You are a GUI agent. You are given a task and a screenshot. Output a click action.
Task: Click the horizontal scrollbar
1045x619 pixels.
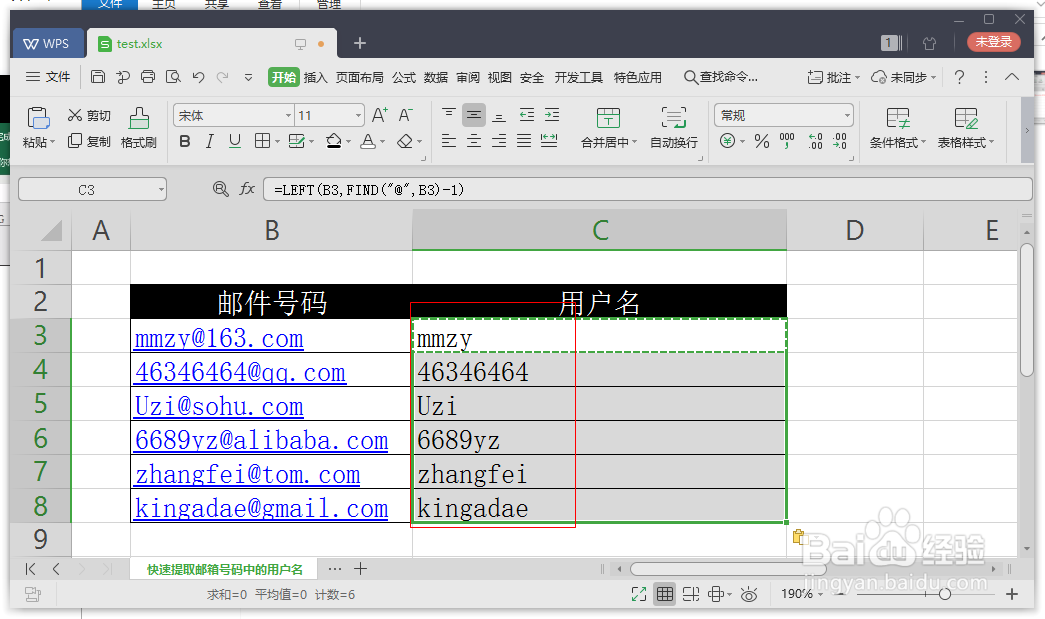[x=728, y=569]
